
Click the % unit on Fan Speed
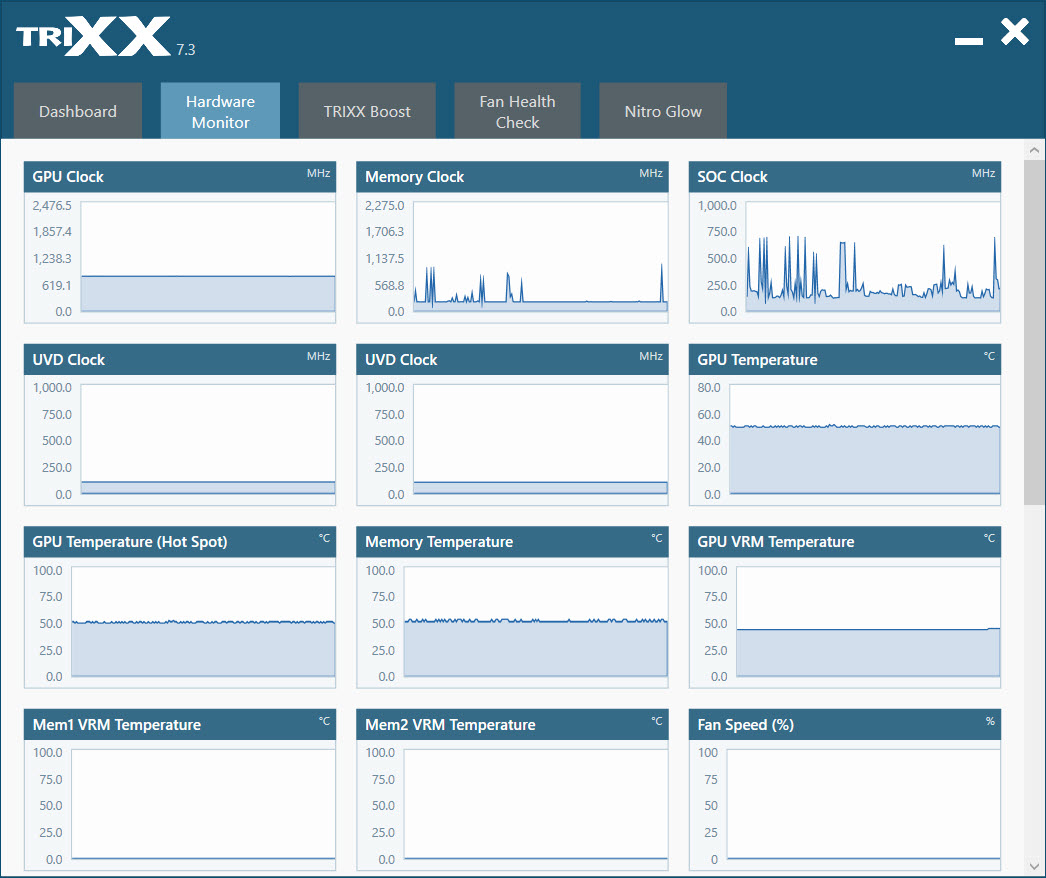[x=990, y=721]
